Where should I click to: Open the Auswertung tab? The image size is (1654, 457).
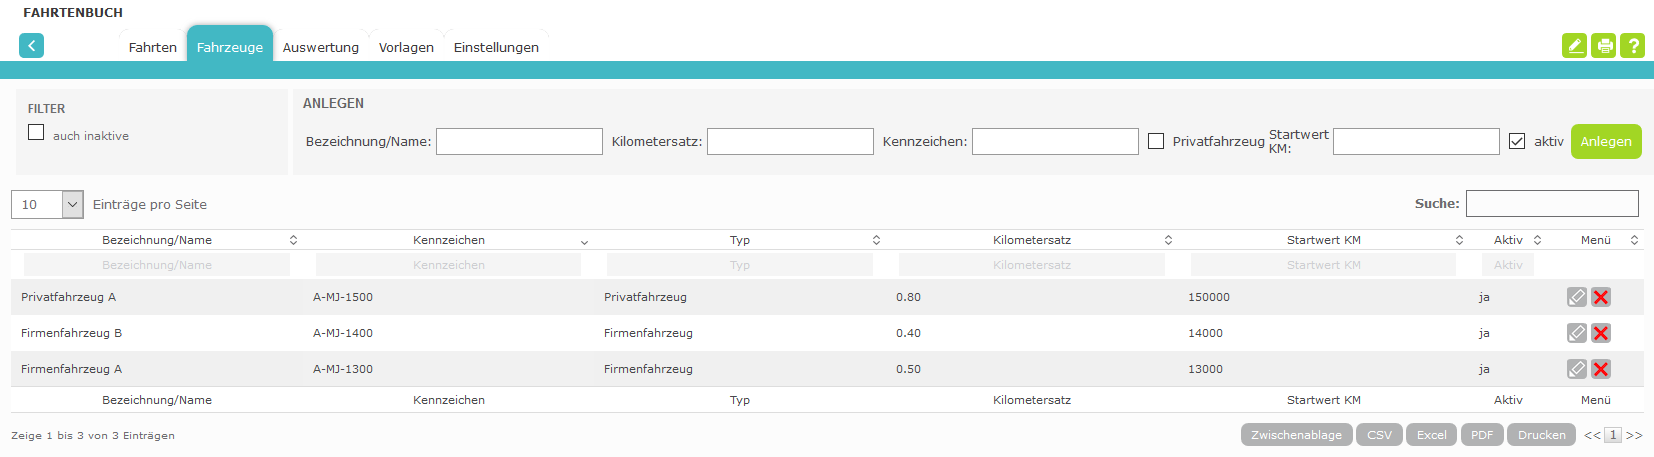[x=320, y=47]
